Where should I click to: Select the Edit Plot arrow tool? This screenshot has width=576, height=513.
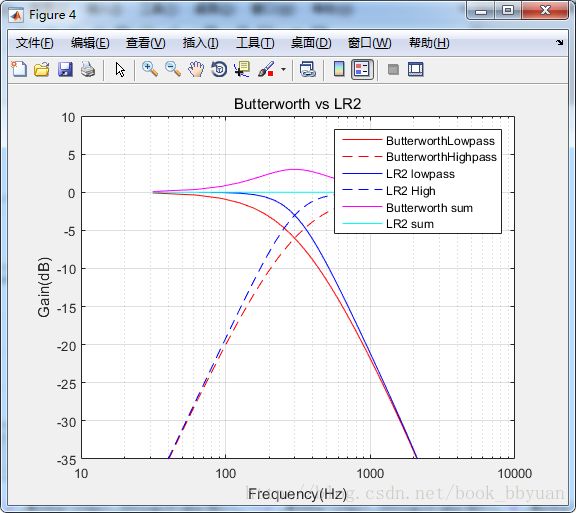point(120,69)
